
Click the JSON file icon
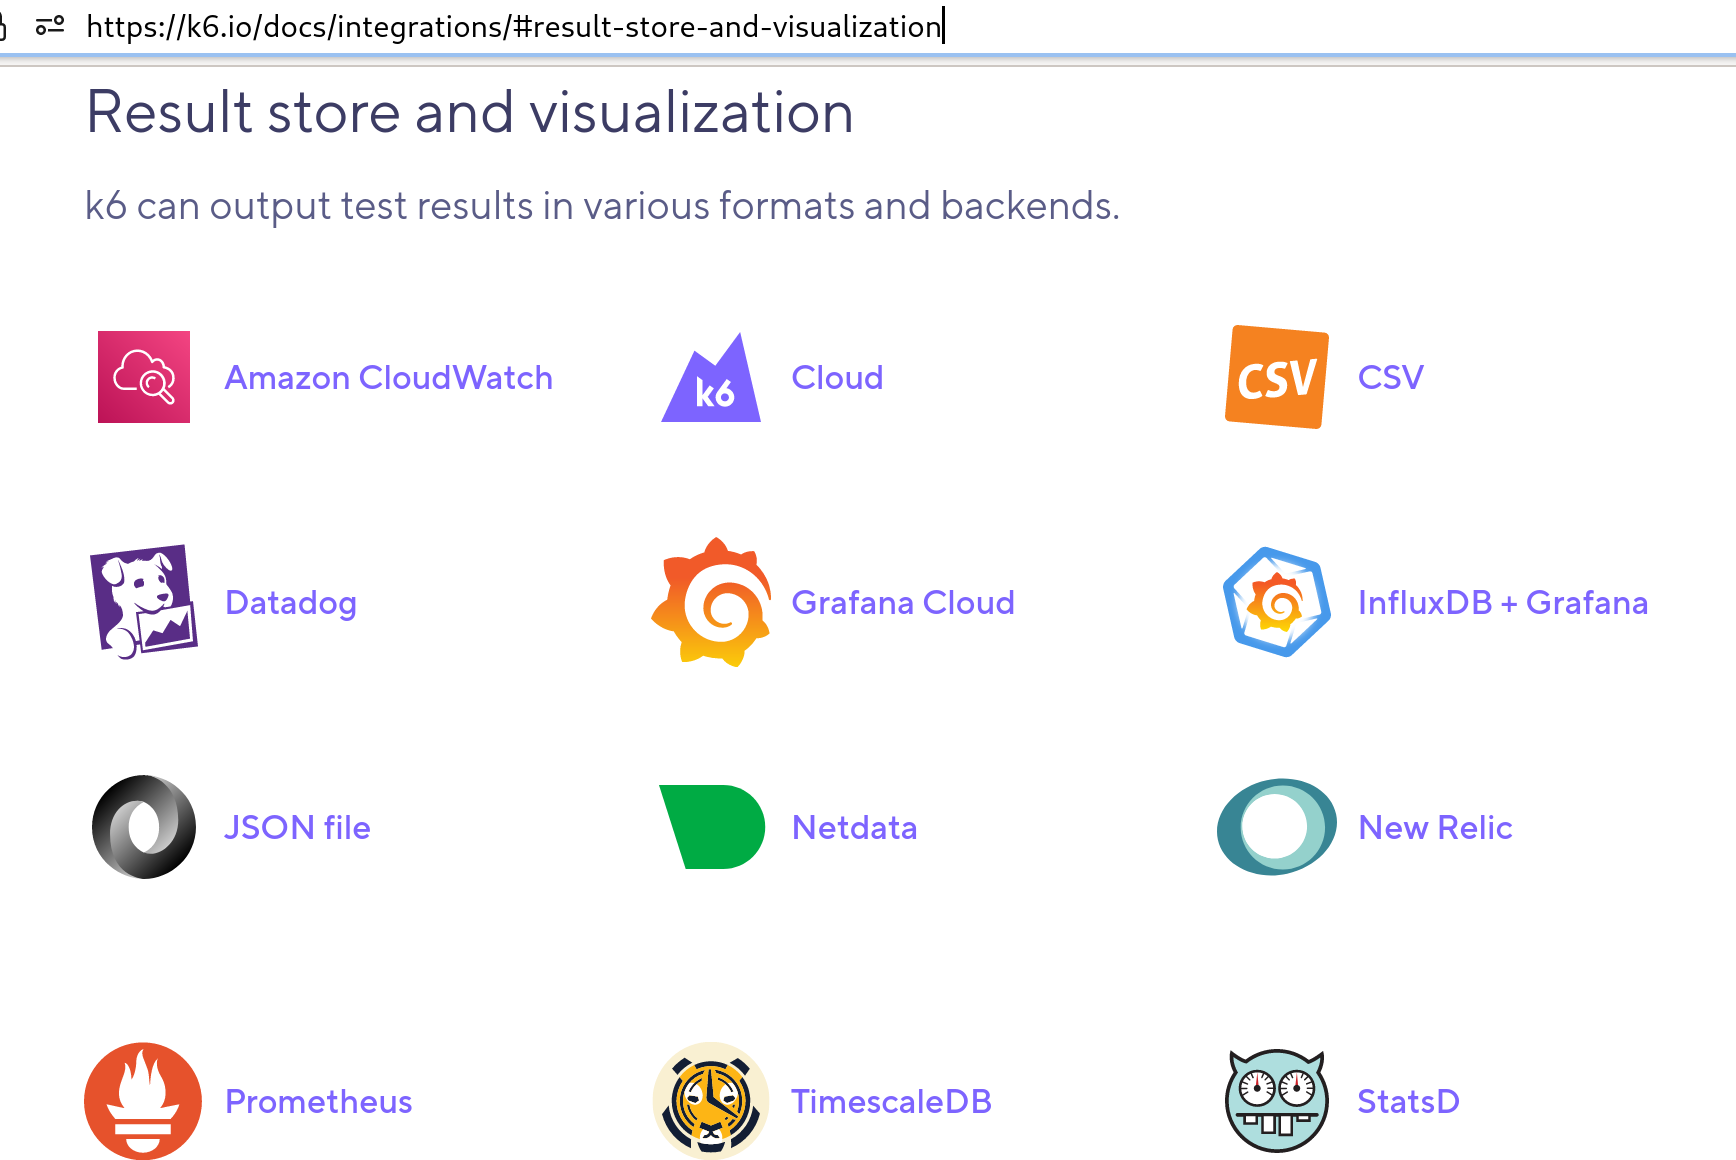[143, 827]
